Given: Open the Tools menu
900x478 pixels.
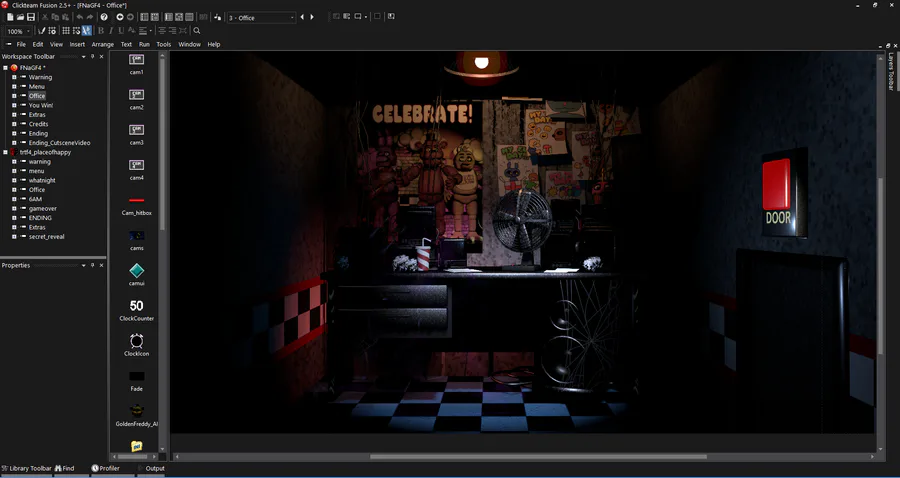Looking at the screenshot, I should pyautogui.click(x=164, y=44).
